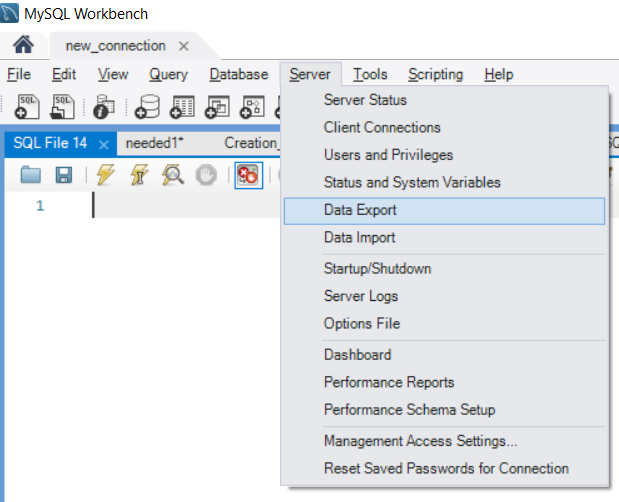Run Explain on the current statement
This screenshot has width=619, height=502.
[173, 175]
